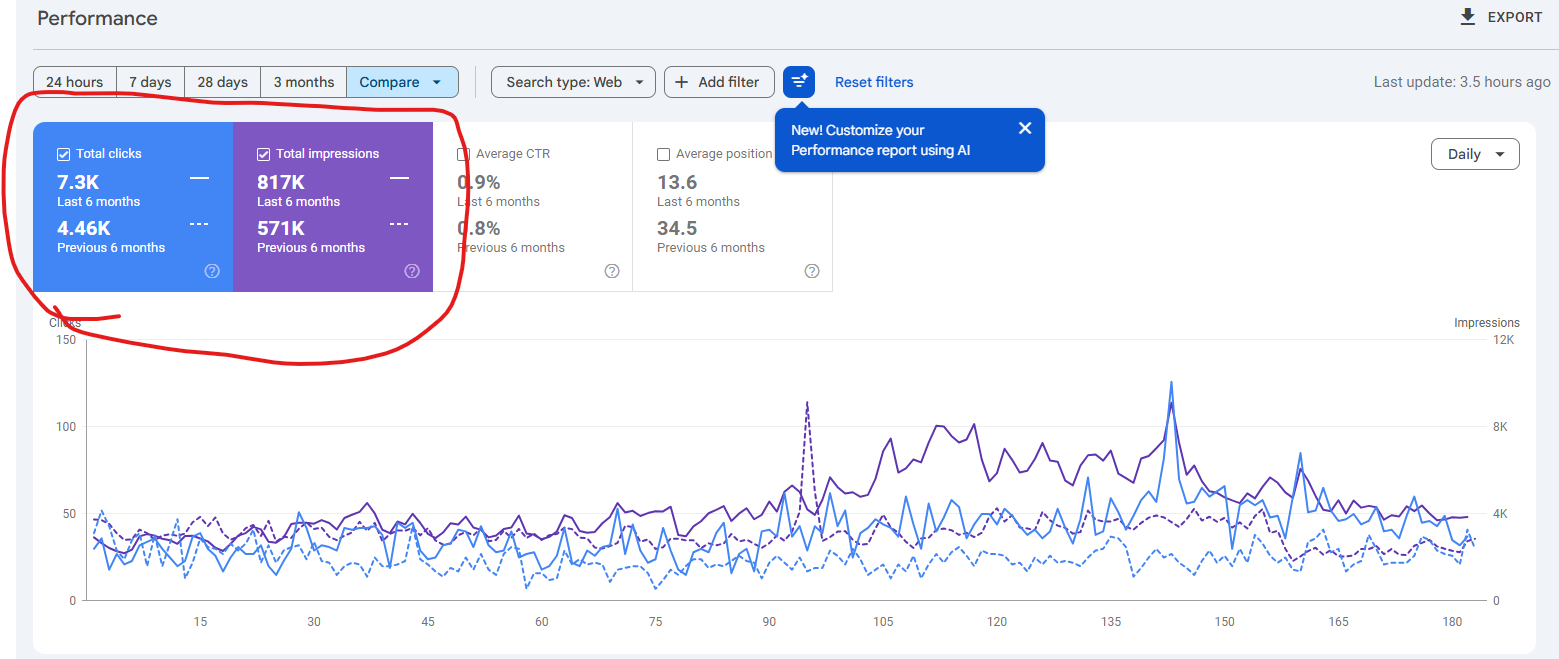Viewport: 1559px width, 659px height.
Task: Click the 4.46K previous clicks value
Action: (x=84, y=228)
